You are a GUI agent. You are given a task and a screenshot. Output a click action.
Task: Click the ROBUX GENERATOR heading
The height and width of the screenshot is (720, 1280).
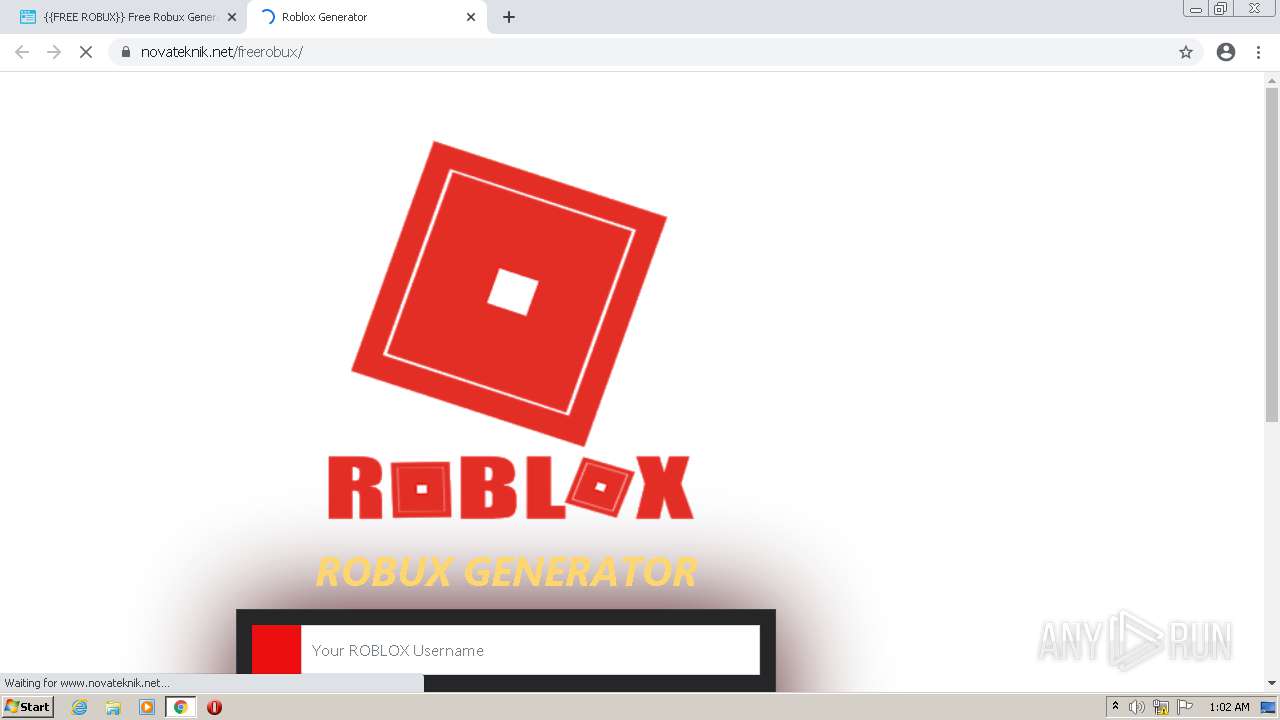(506, 572)
